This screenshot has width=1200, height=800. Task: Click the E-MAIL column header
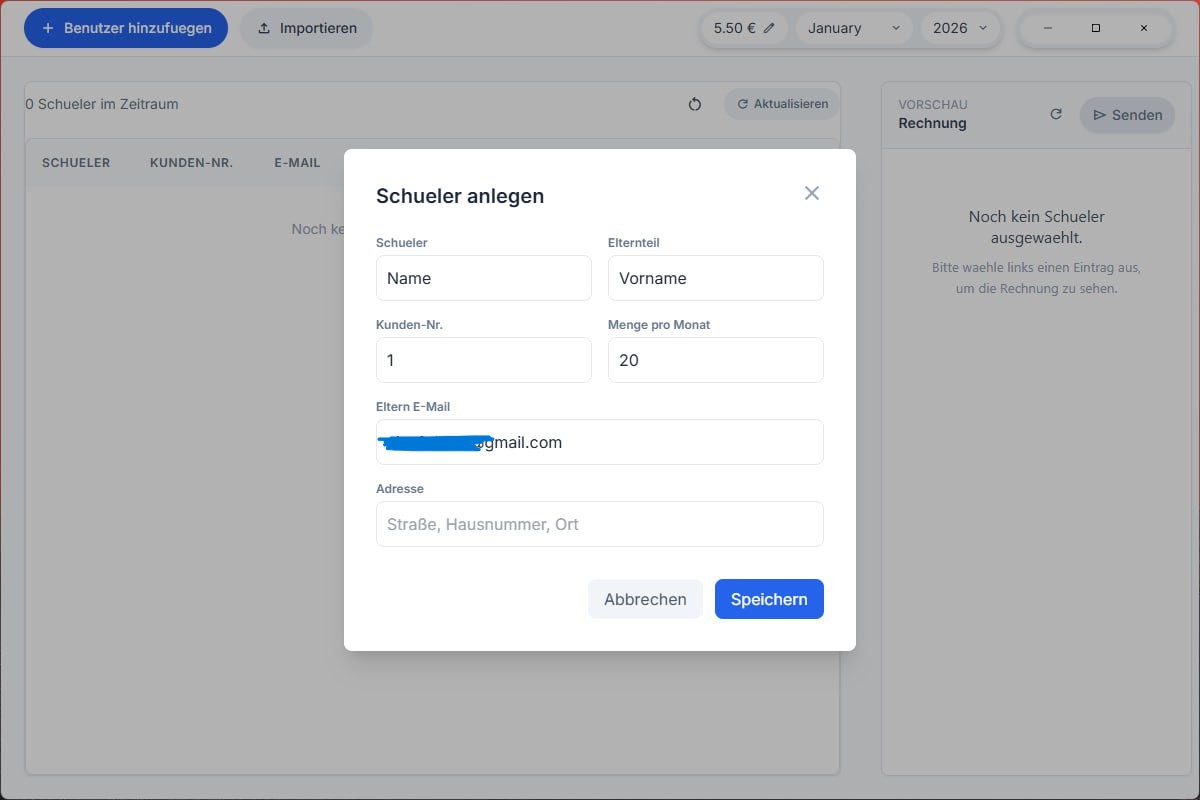(x=297, y=162)
